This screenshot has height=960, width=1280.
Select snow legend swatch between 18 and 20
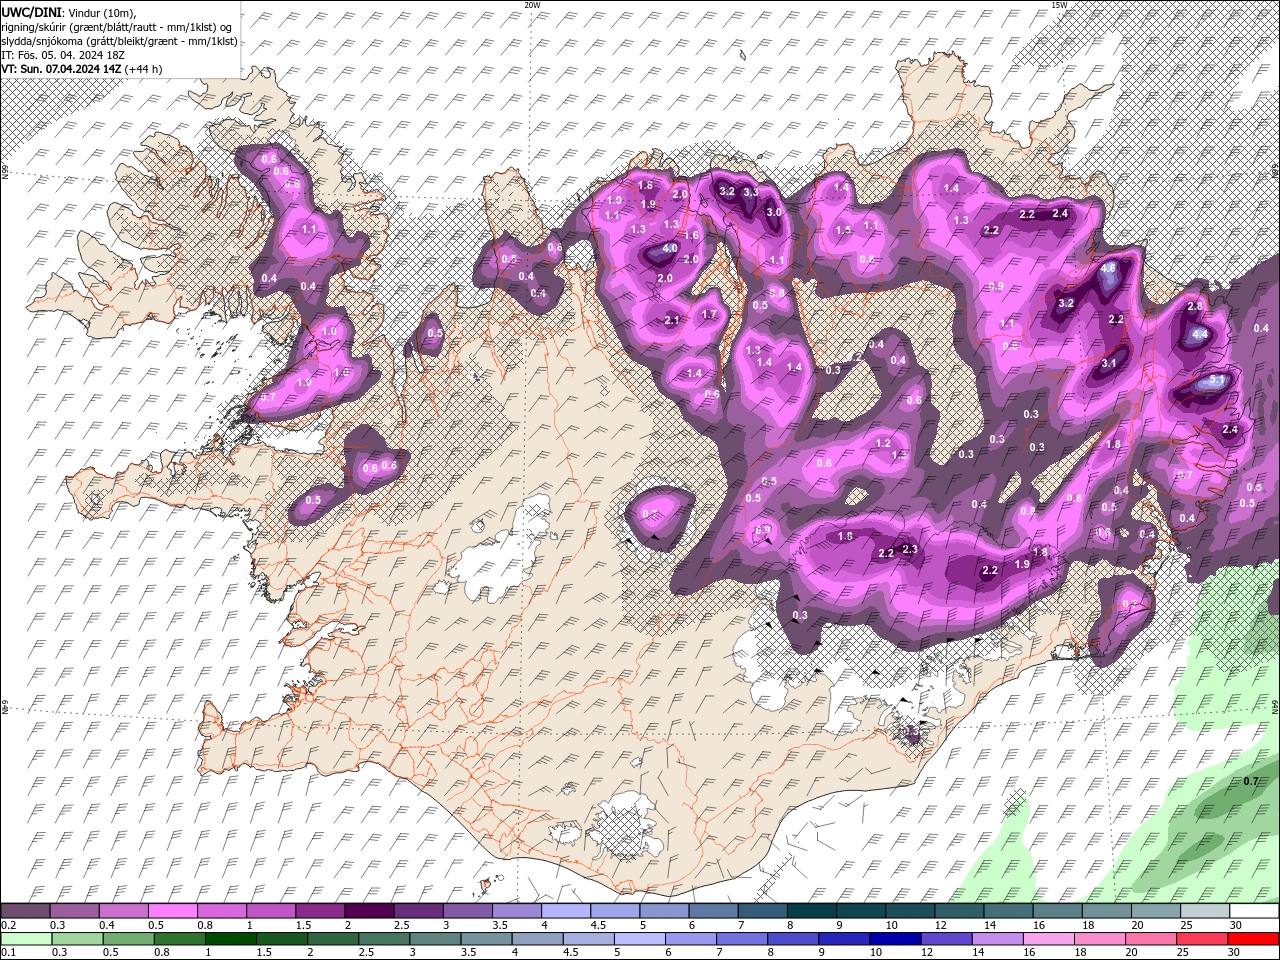(1107, 911)
